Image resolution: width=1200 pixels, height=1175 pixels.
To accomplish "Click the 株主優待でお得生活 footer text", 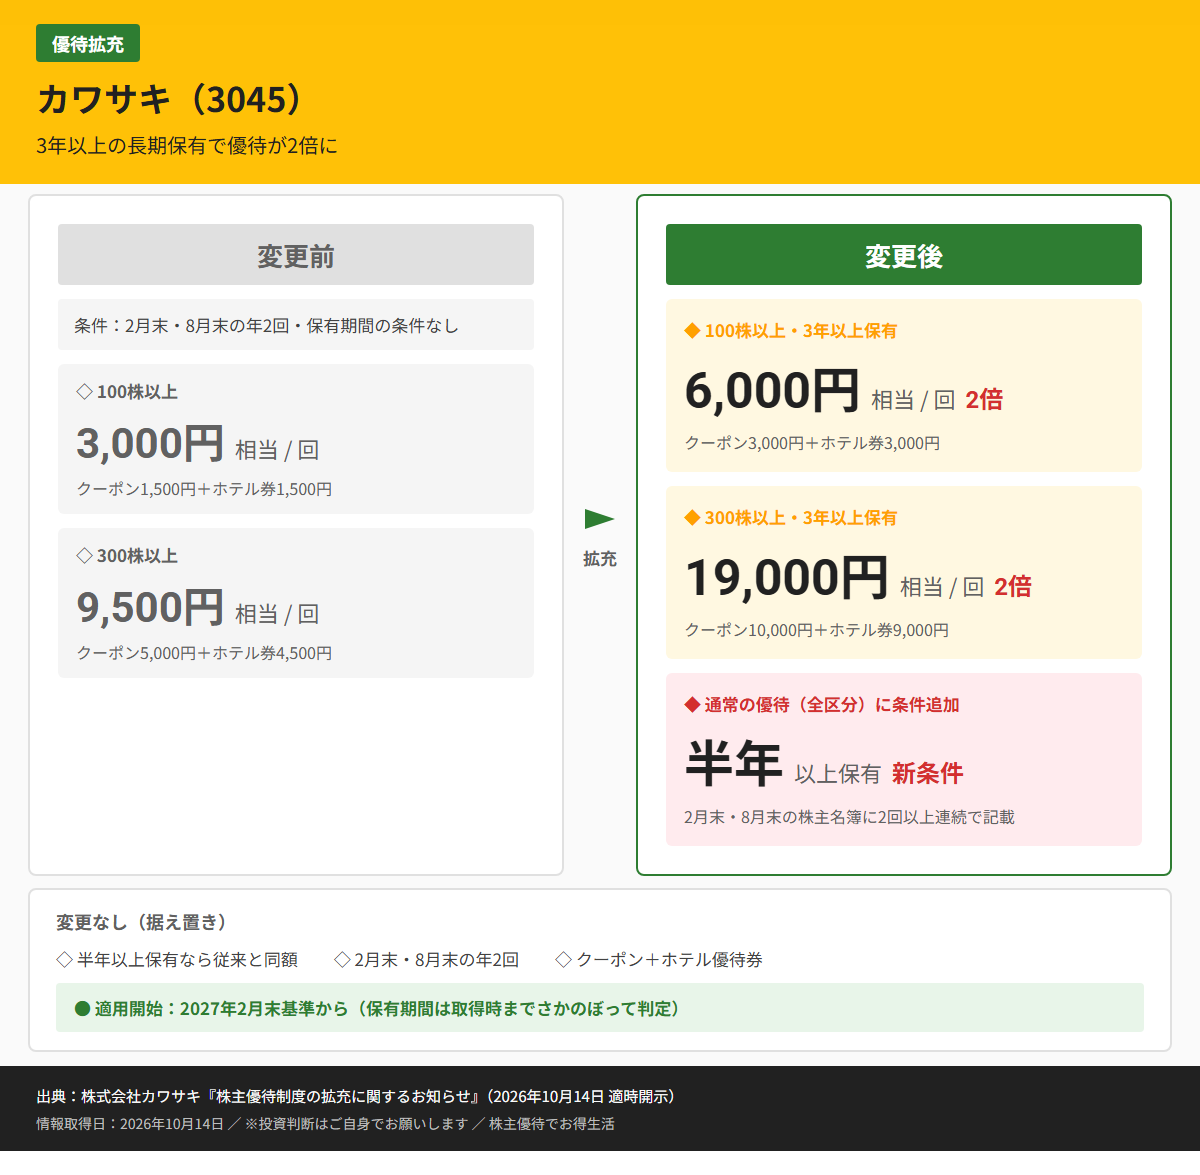I will tap(552, 1124).
